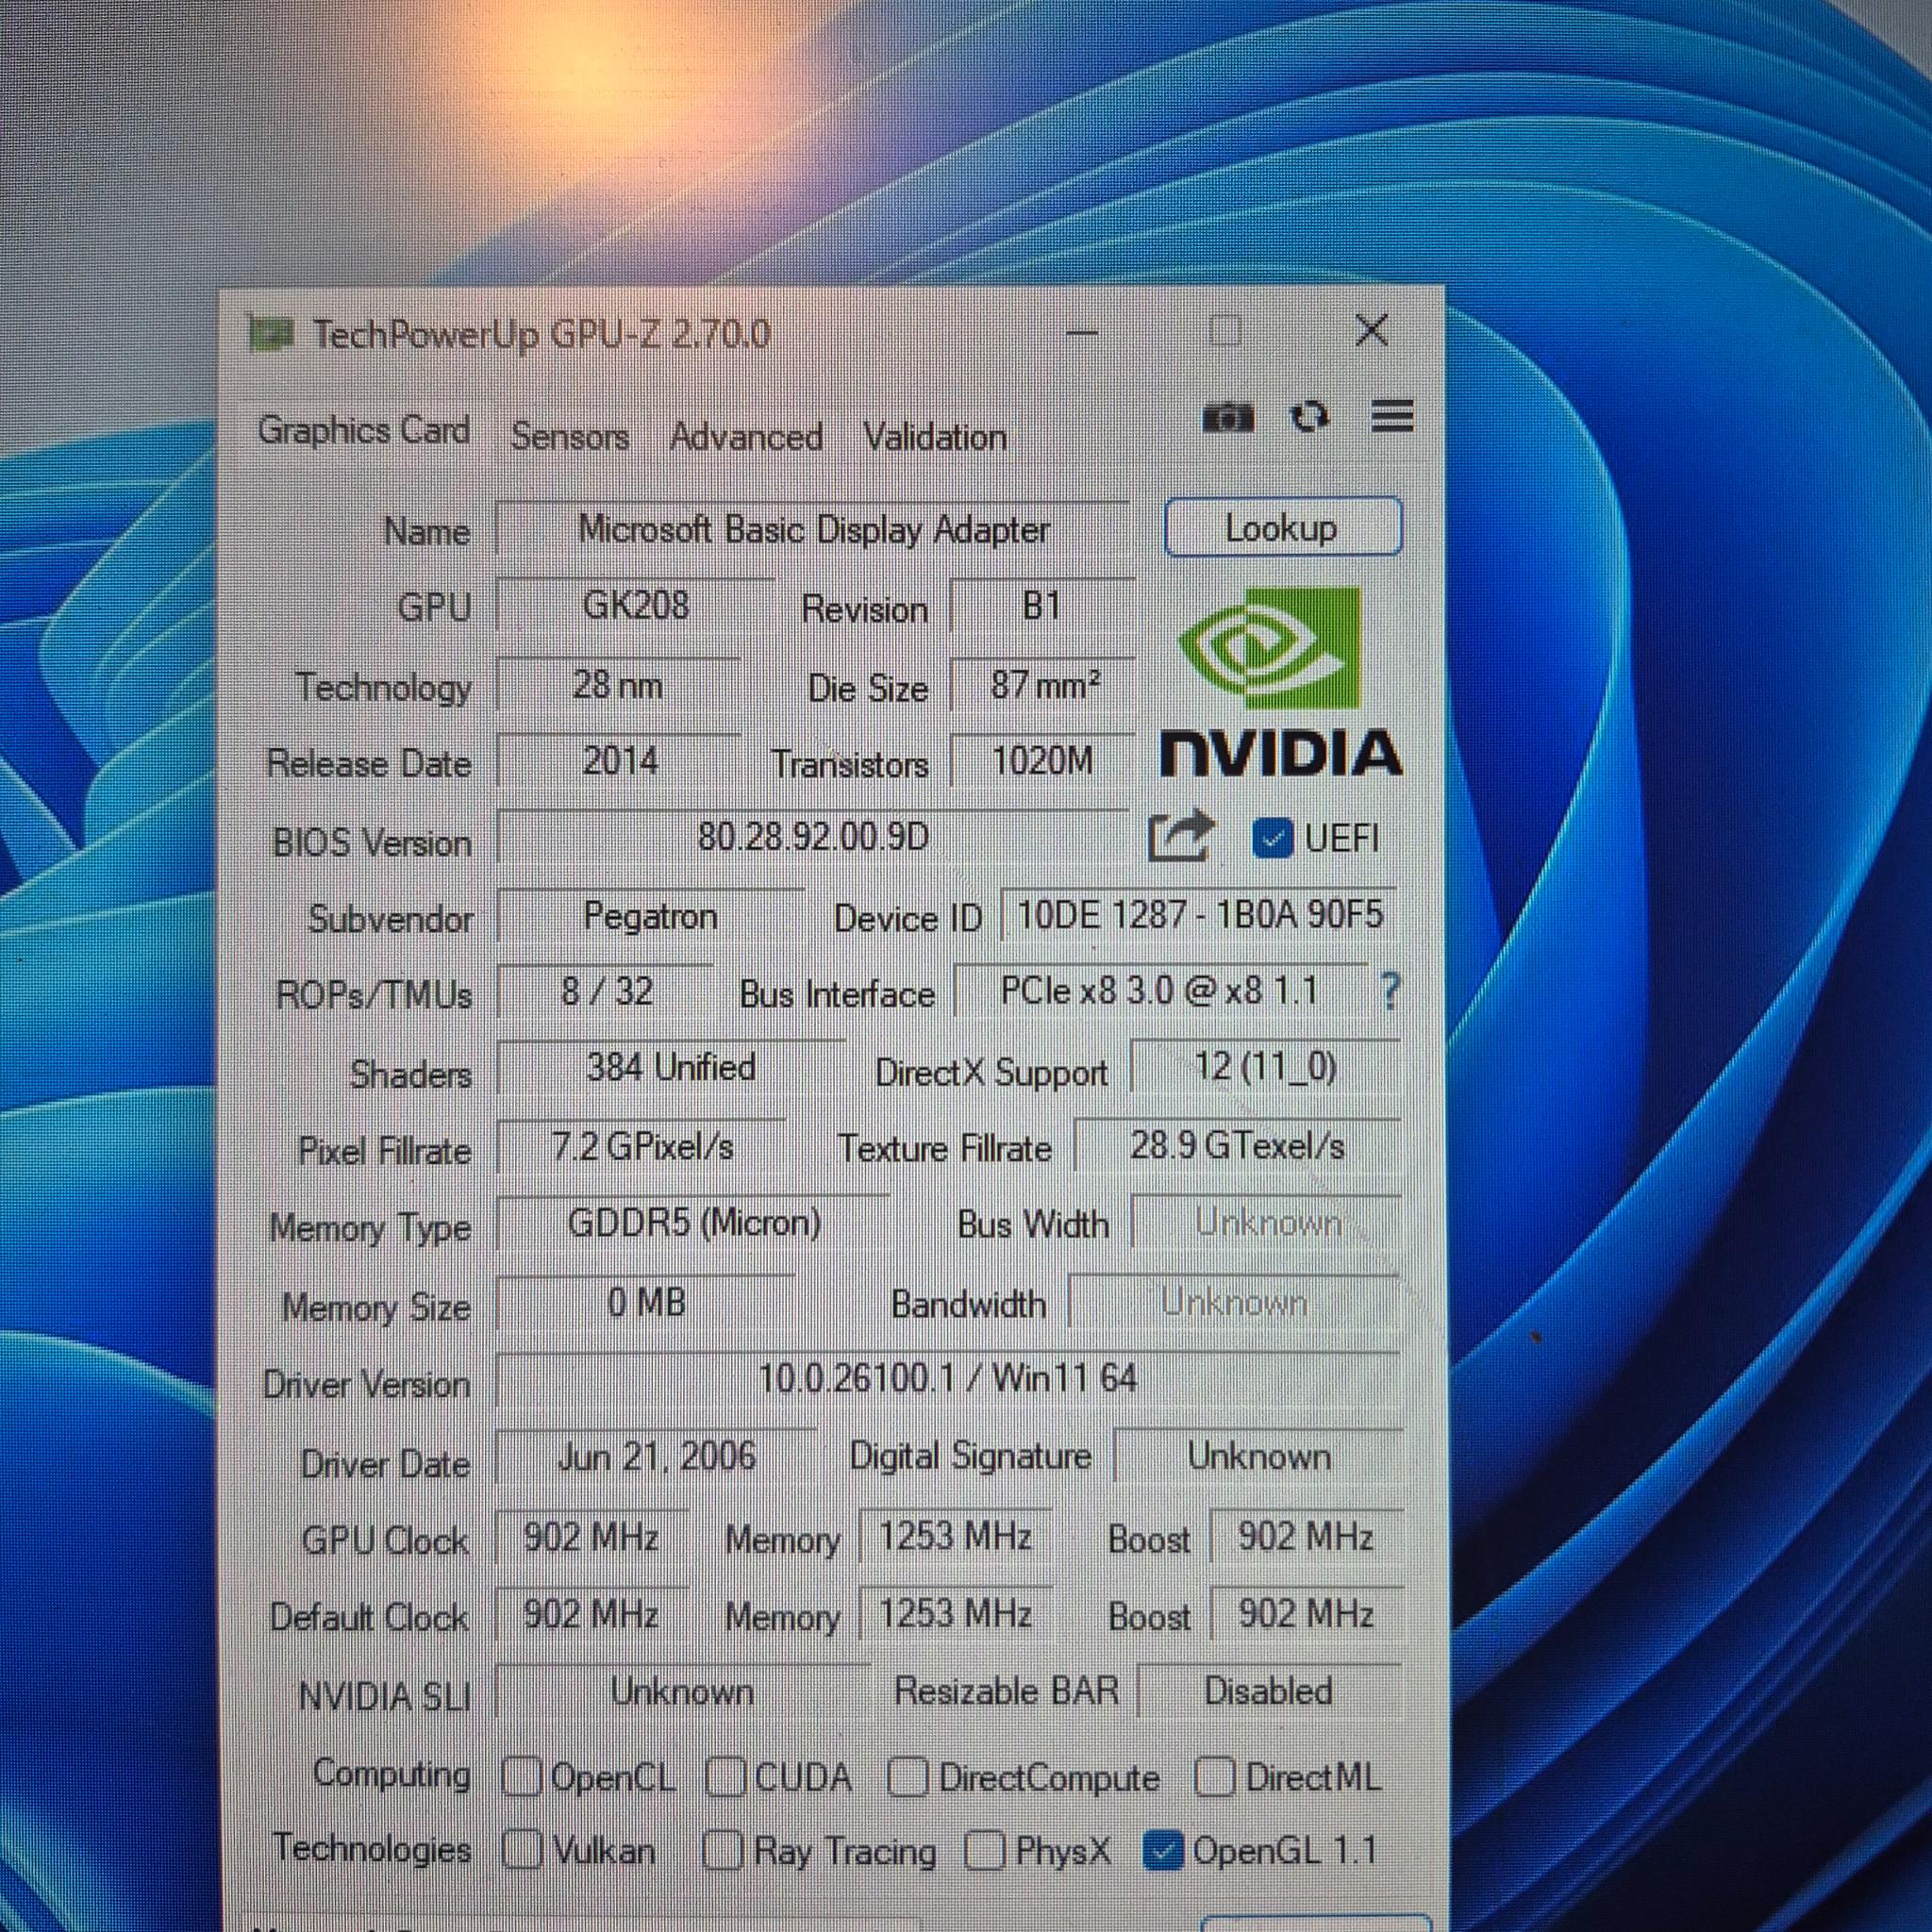
Task: Toggle the PhysX checkbox
Action: click(985, 1850)
